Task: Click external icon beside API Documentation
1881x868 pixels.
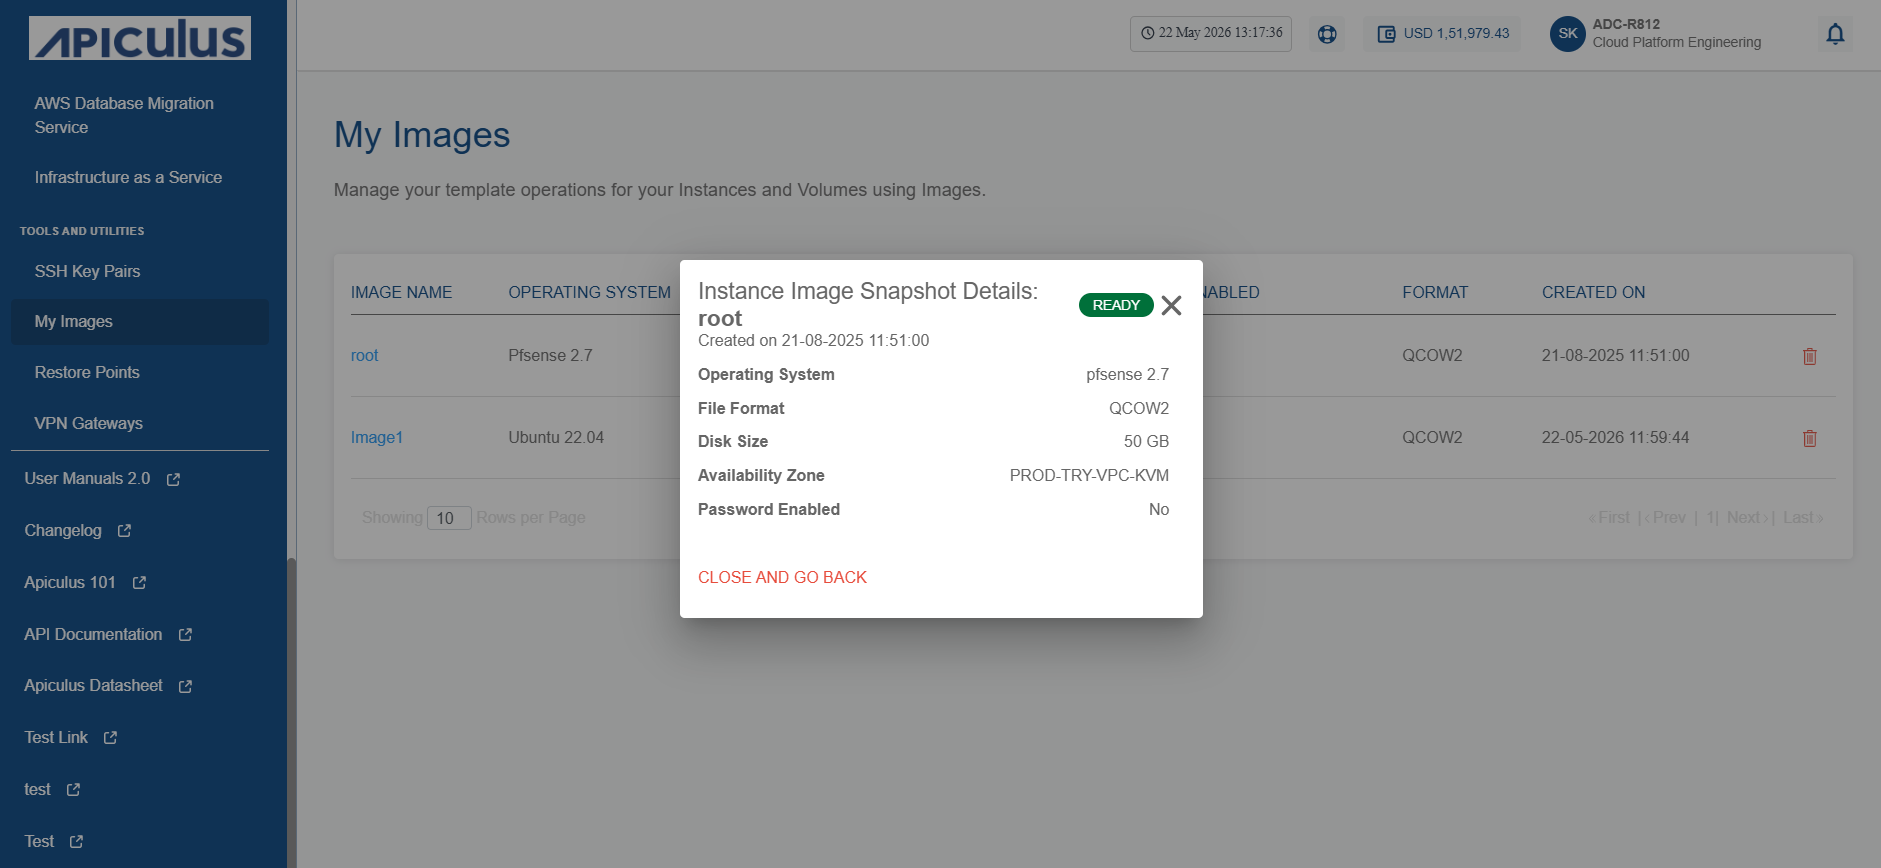Action: click(x=185, y=635)
